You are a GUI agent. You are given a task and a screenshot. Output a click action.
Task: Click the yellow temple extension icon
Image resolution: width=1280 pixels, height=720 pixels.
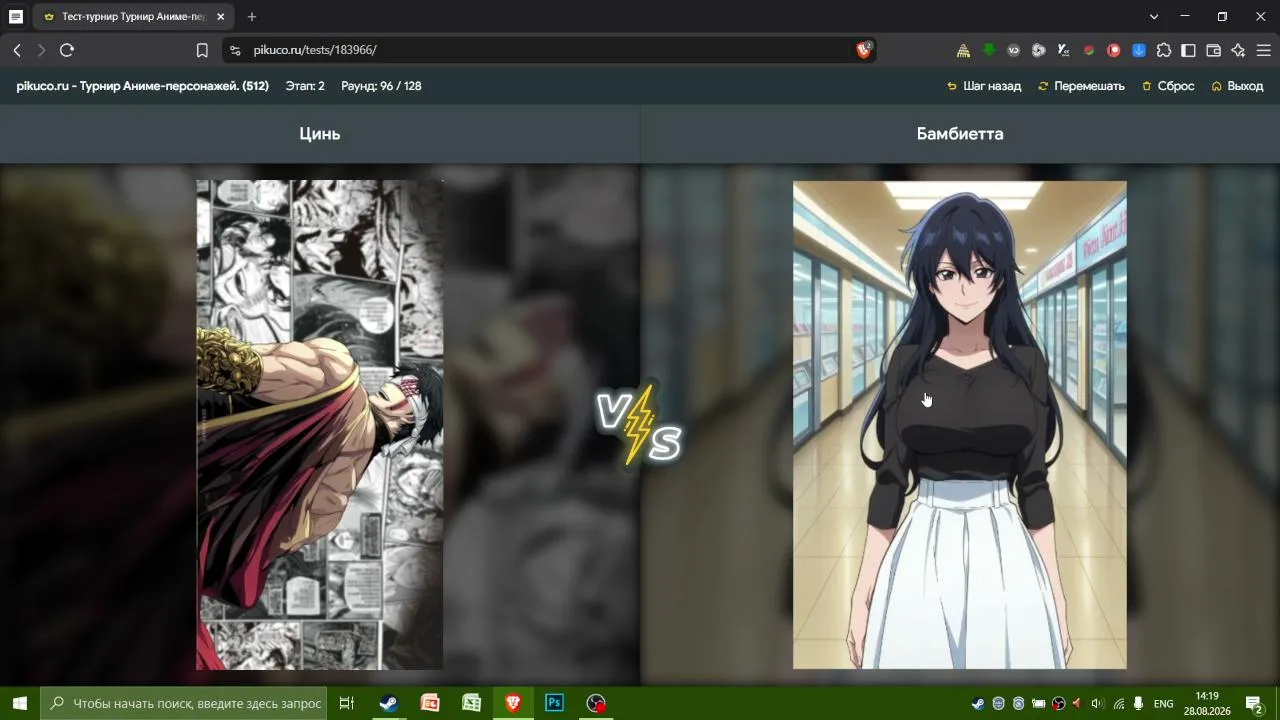(963, 50)
